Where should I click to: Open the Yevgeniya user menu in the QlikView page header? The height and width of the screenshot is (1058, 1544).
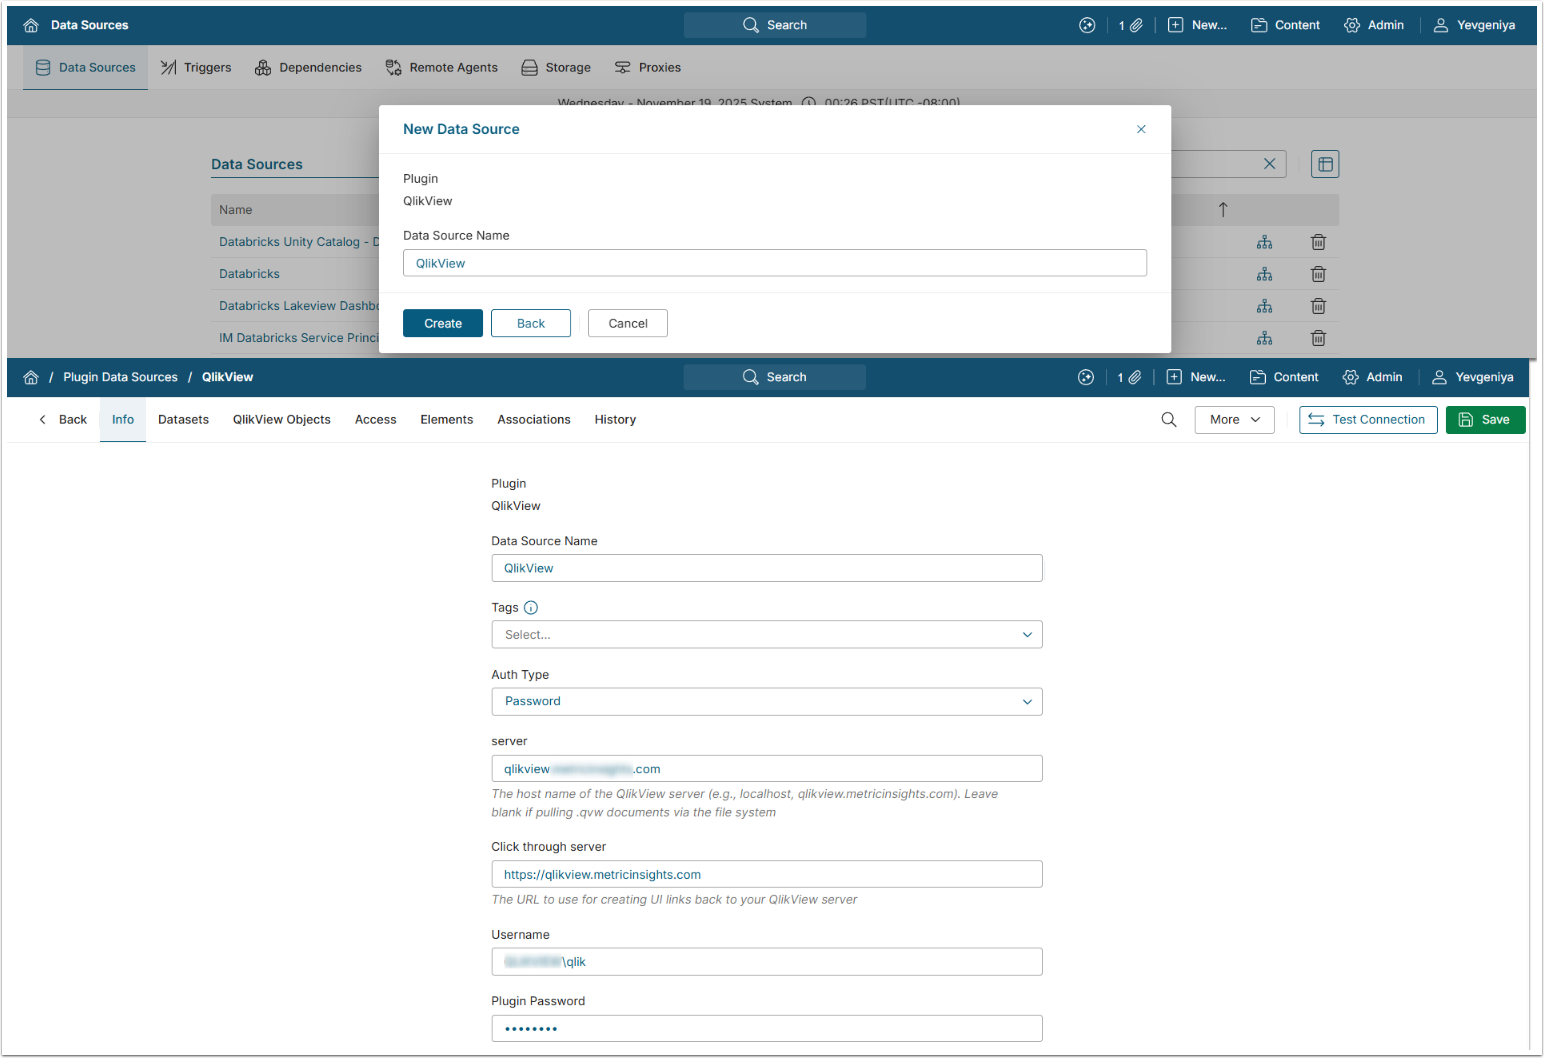point(1474,377)
